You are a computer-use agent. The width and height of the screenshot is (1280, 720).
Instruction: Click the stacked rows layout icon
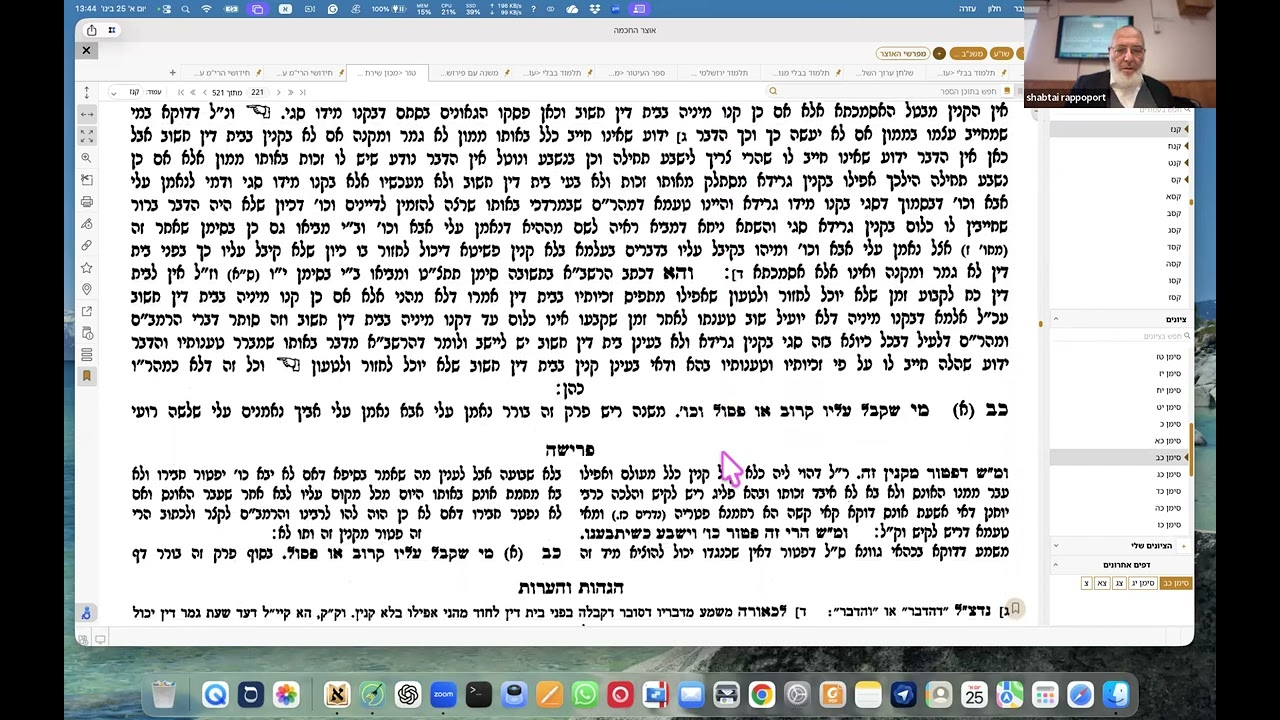click(x=87, y=355)
